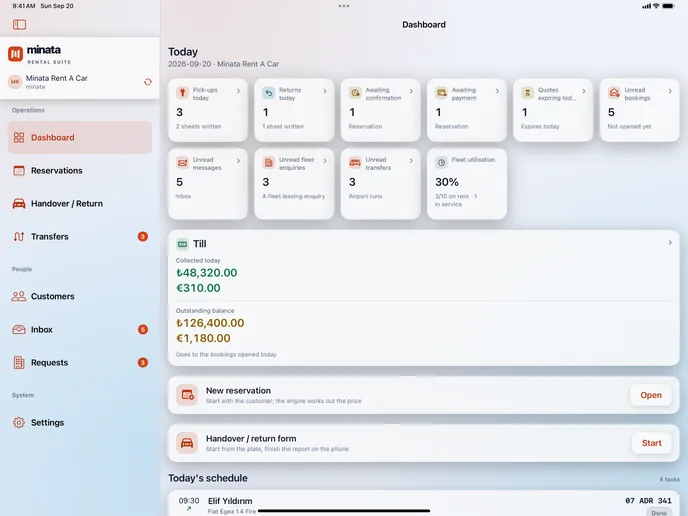Click the Handover / return form car icon
The width and height of the screenshot is (688, 516).
point(187,443)
